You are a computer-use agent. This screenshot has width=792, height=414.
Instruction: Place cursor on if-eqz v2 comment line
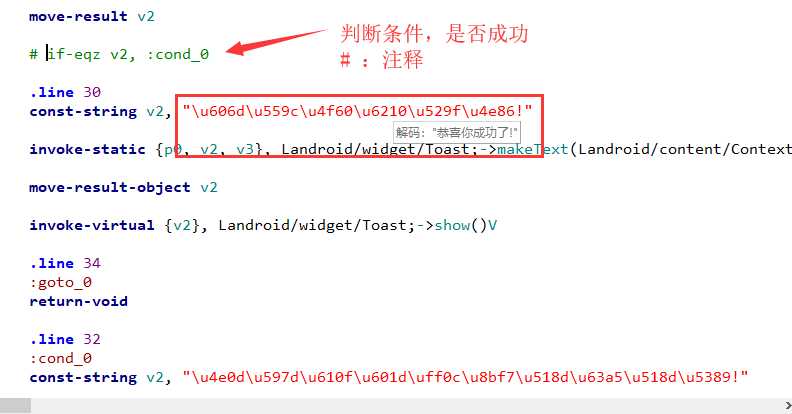(x=119, y=54)
